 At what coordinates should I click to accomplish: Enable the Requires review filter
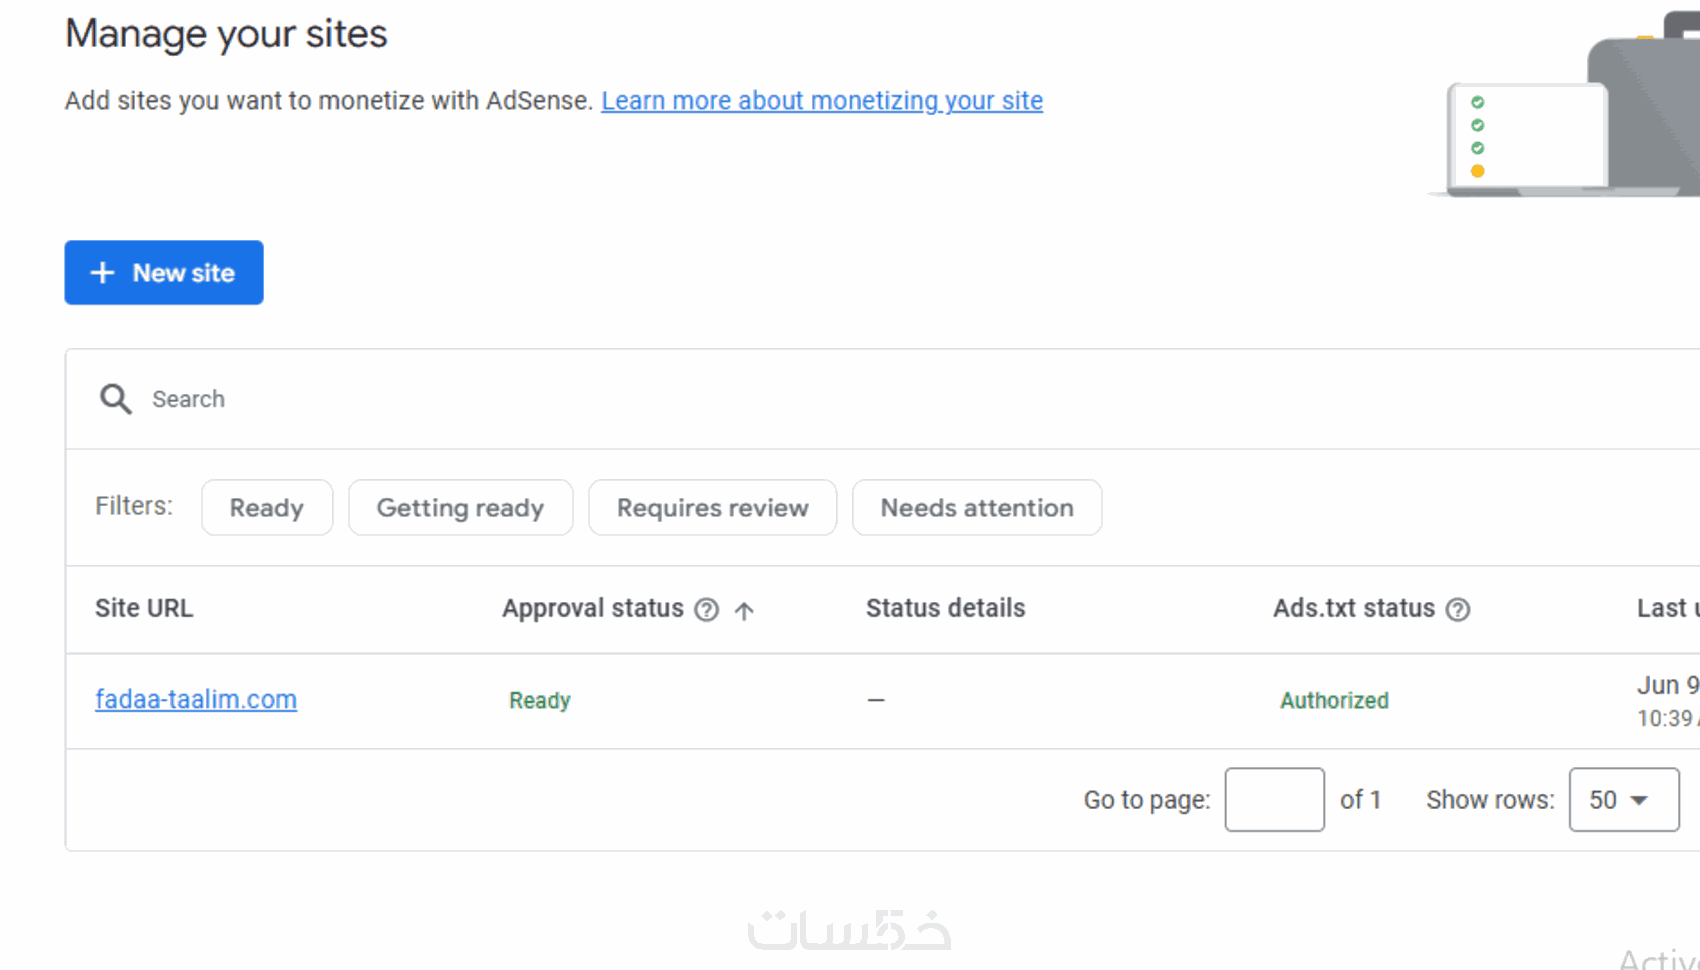coord(712,508)
